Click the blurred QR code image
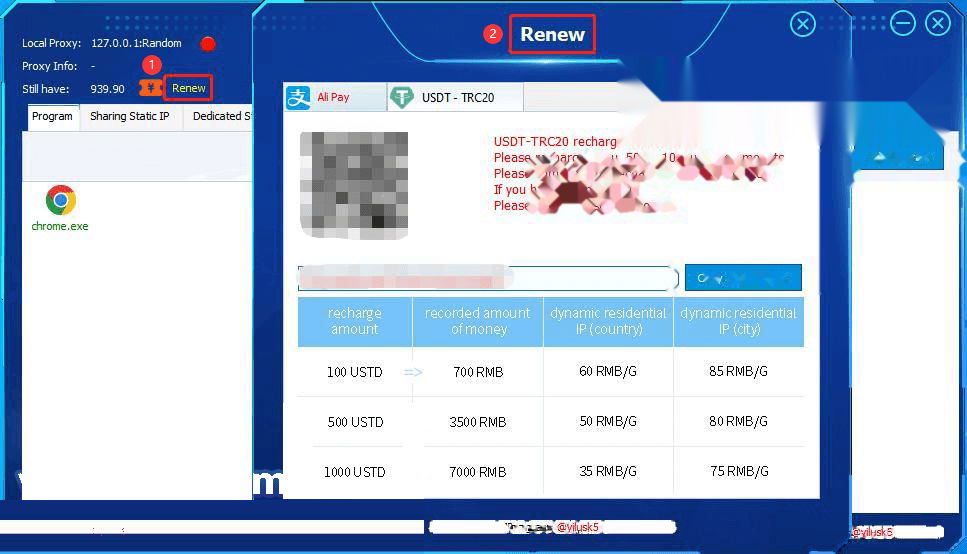967x554 pixels. click(354, 185)
